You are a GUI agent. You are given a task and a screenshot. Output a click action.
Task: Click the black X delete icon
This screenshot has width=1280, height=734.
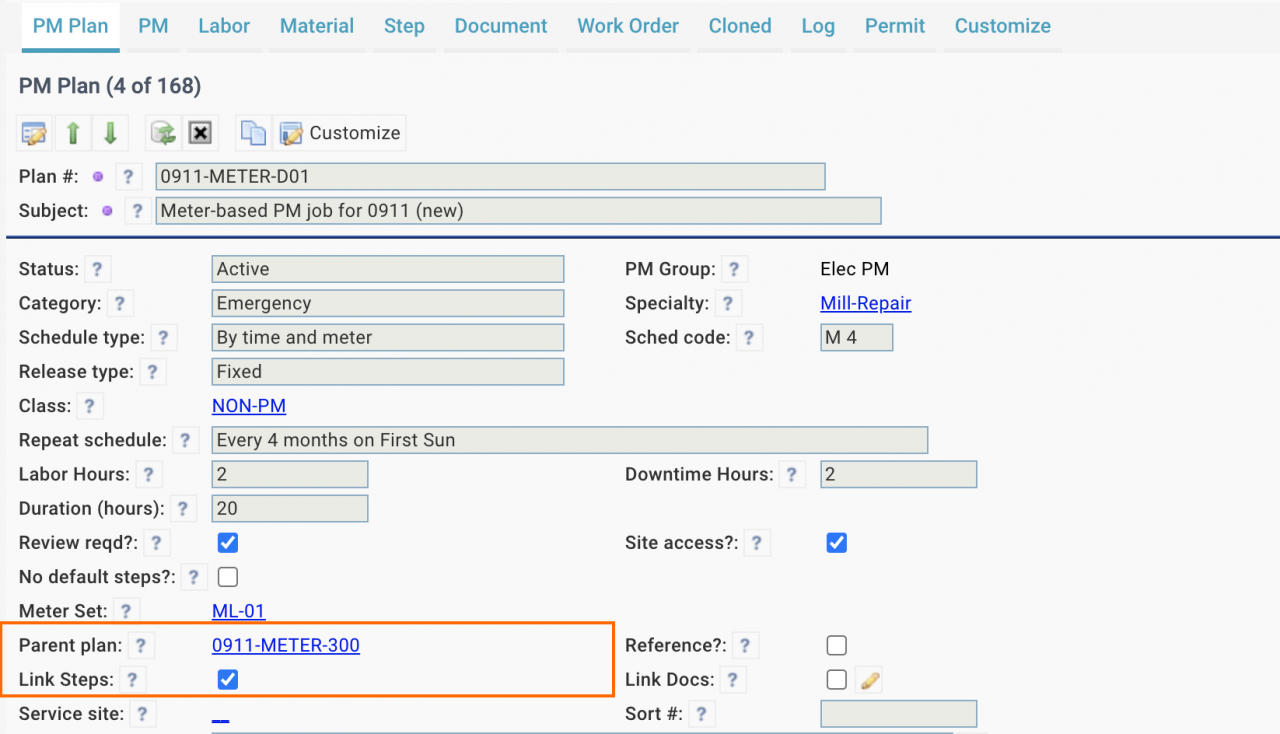pyautogui.click(x=200, y=133)
